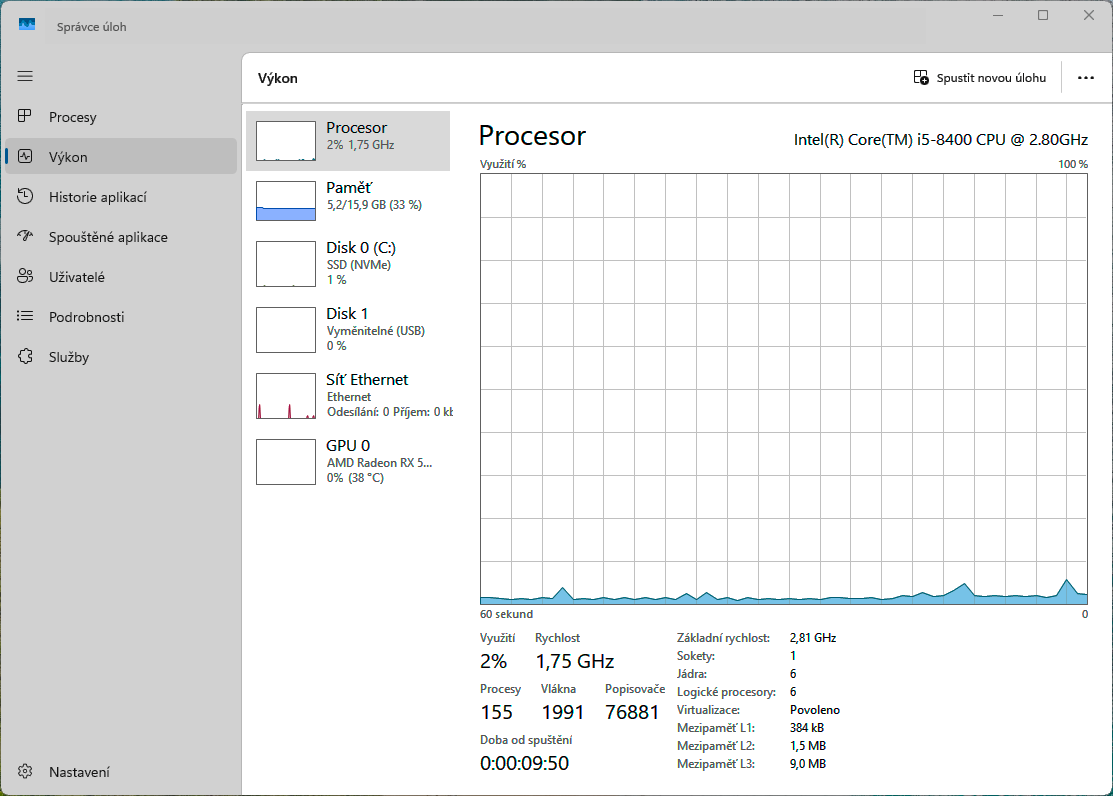Click the Uživatelé people icon
The image size is (1113, 796).
(26, 277)
